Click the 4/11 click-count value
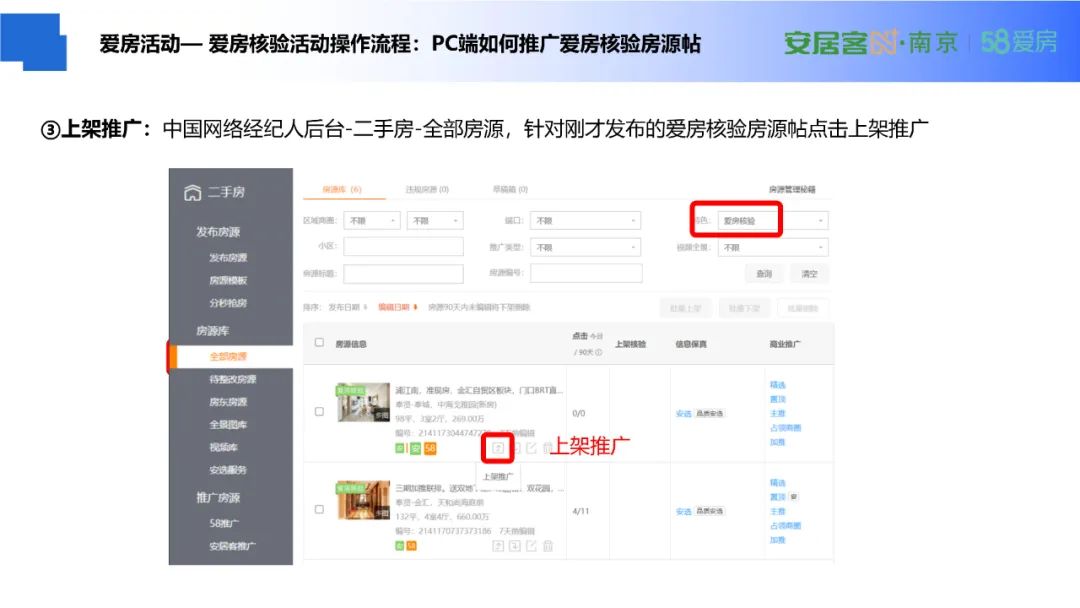This screenshot has height=608, width=1080. click(x=581, y=512)
